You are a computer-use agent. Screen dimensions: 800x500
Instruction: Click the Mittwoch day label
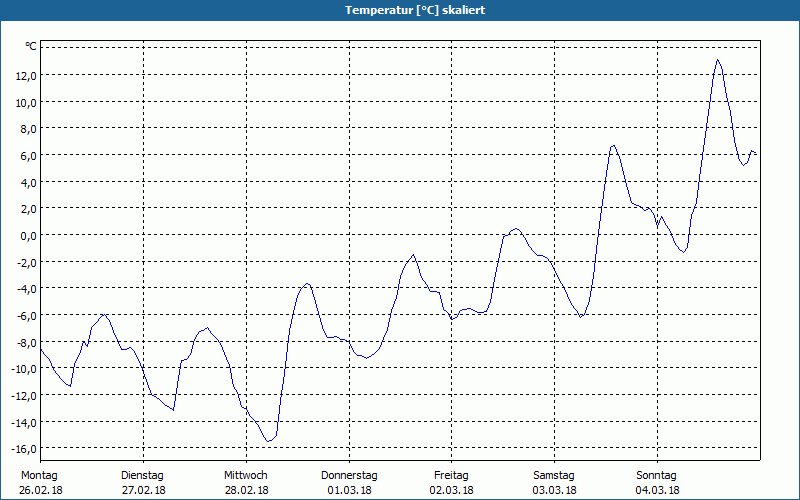click(245, 476)
